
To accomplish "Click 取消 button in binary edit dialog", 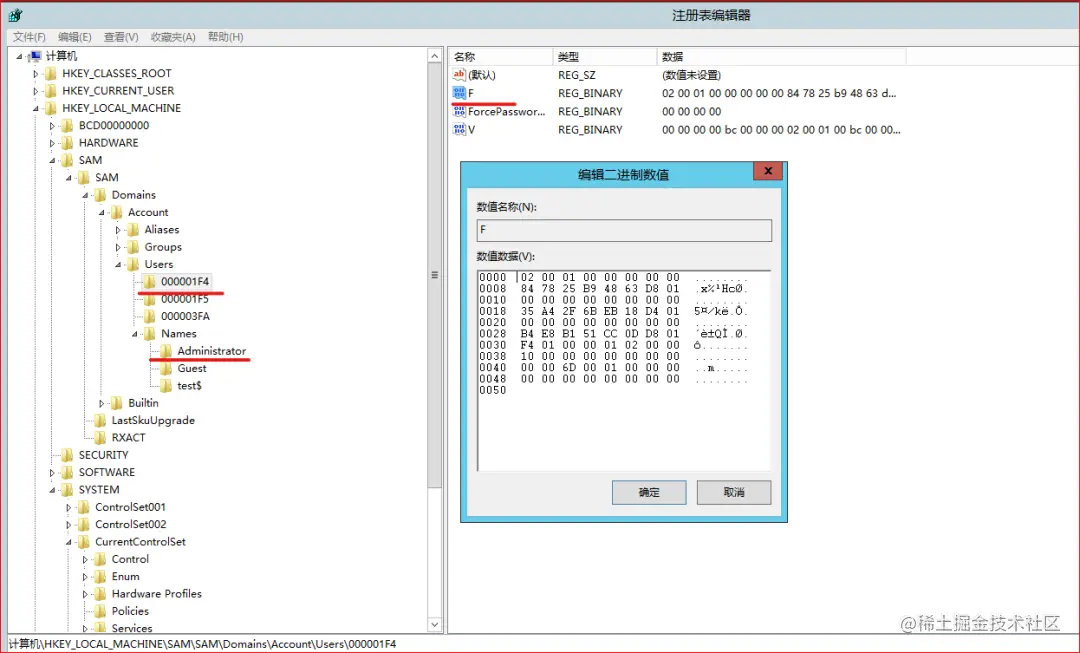I will [734, 493].
